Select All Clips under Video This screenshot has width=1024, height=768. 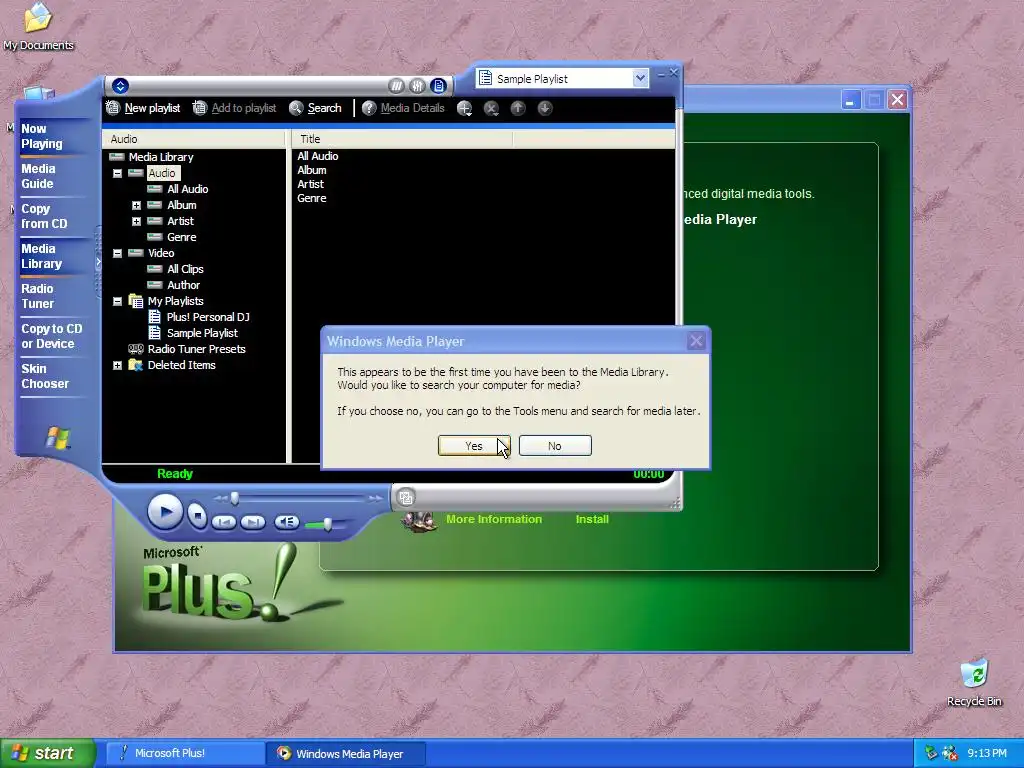point(185,269)
